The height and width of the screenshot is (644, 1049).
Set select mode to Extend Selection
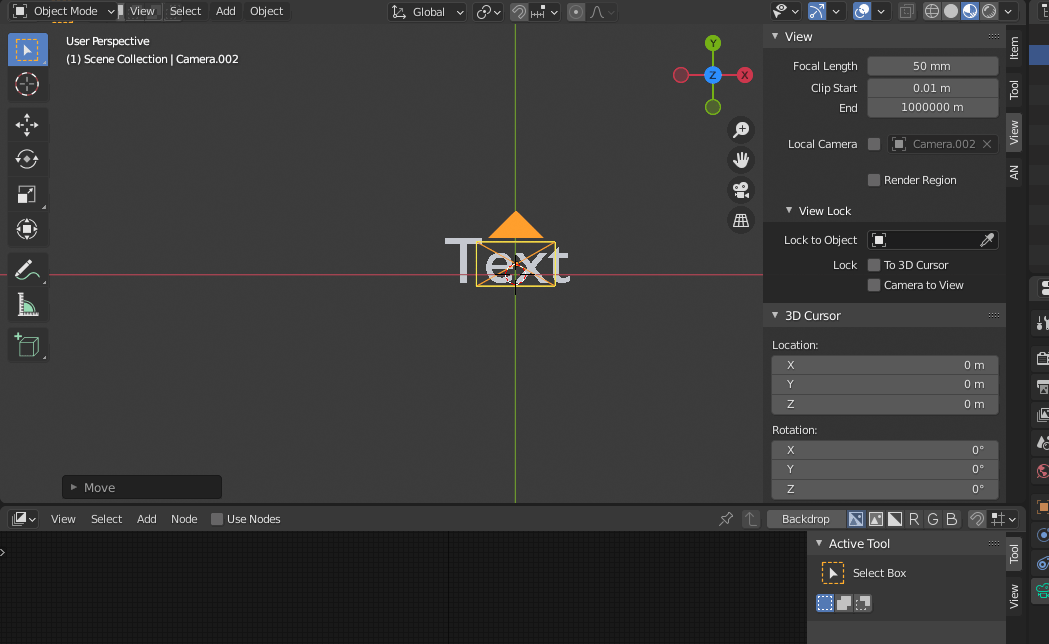click(844, 603)
